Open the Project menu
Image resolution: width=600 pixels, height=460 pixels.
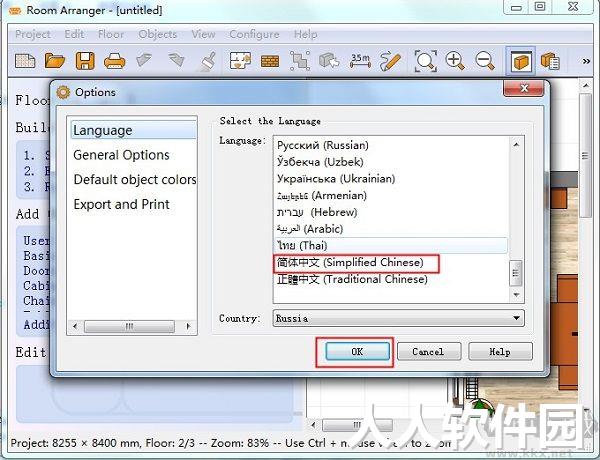(x=33, y=34)
